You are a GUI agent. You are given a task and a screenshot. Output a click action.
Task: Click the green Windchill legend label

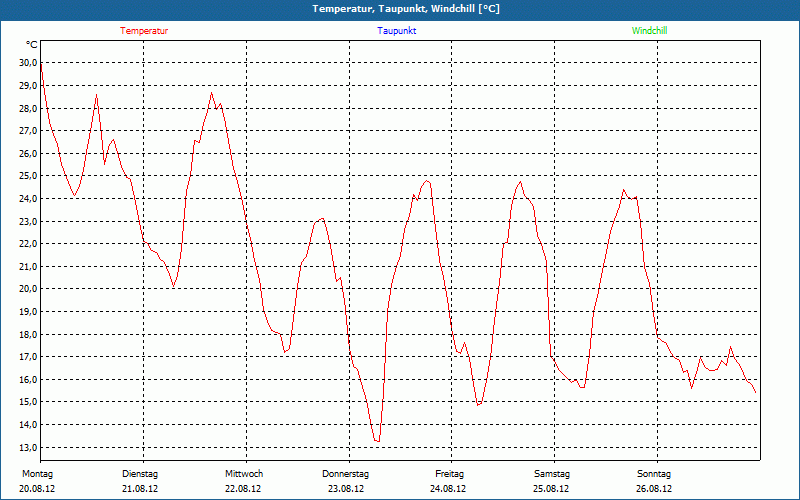[x=649, y=31]
